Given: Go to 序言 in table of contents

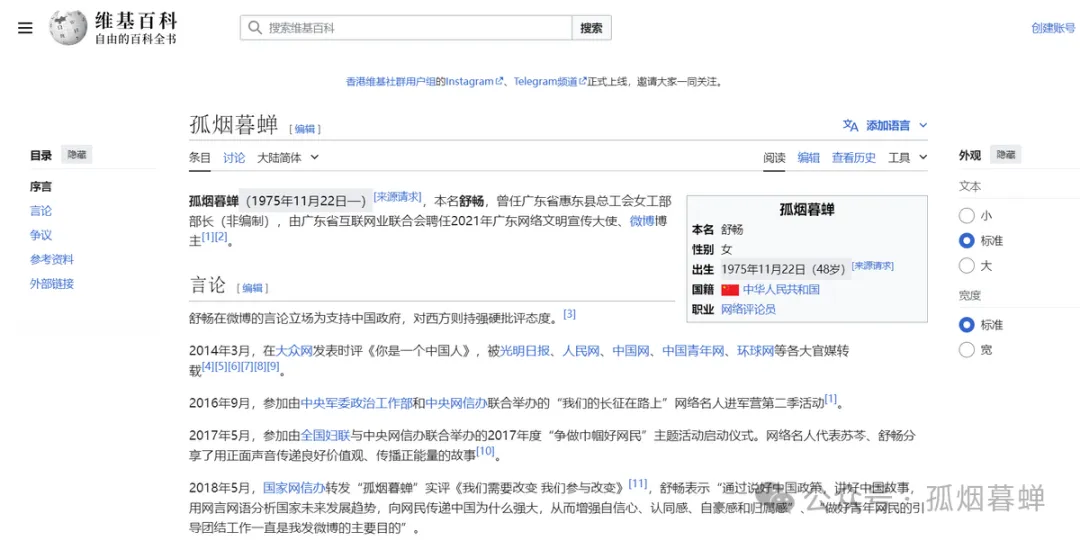Looking at the screenshot, I should click(41, 187).
